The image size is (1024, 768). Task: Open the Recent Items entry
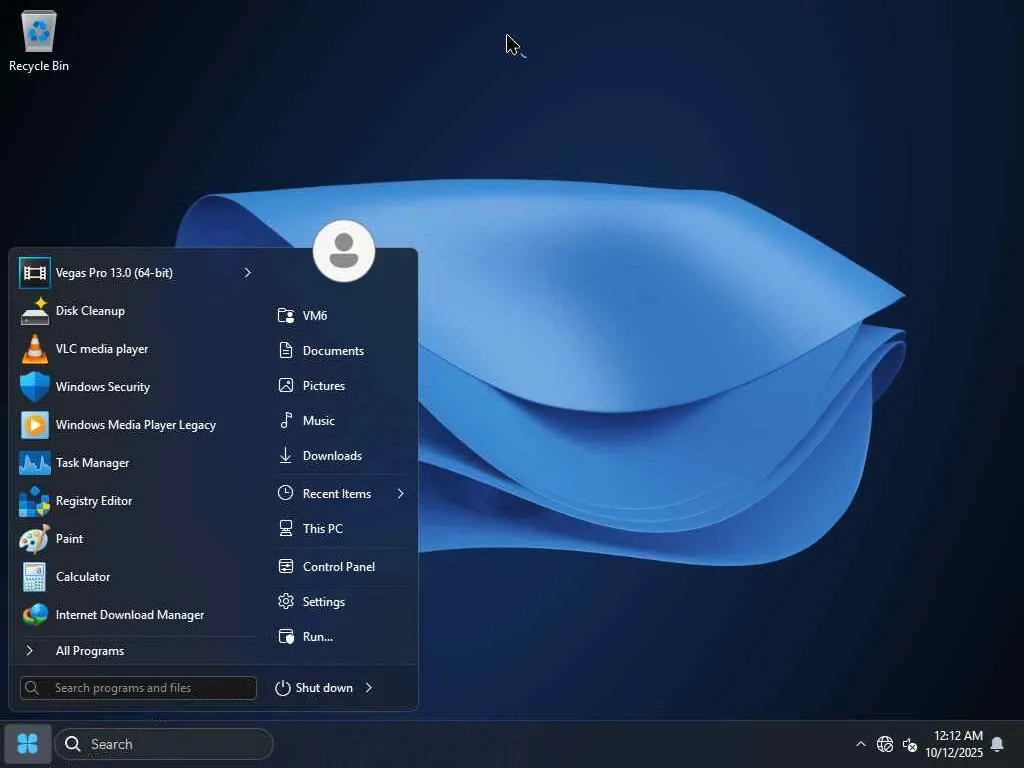pyautogui.click(x=340, y=494)
